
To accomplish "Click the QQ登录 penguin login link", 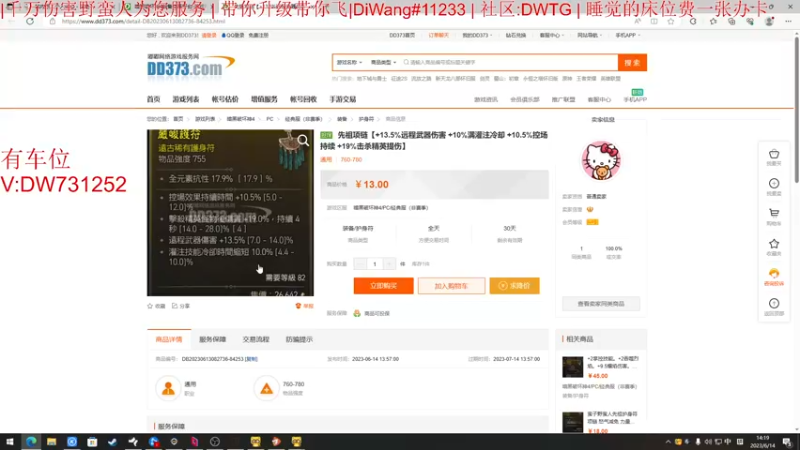I will click(x=233, y=35).
